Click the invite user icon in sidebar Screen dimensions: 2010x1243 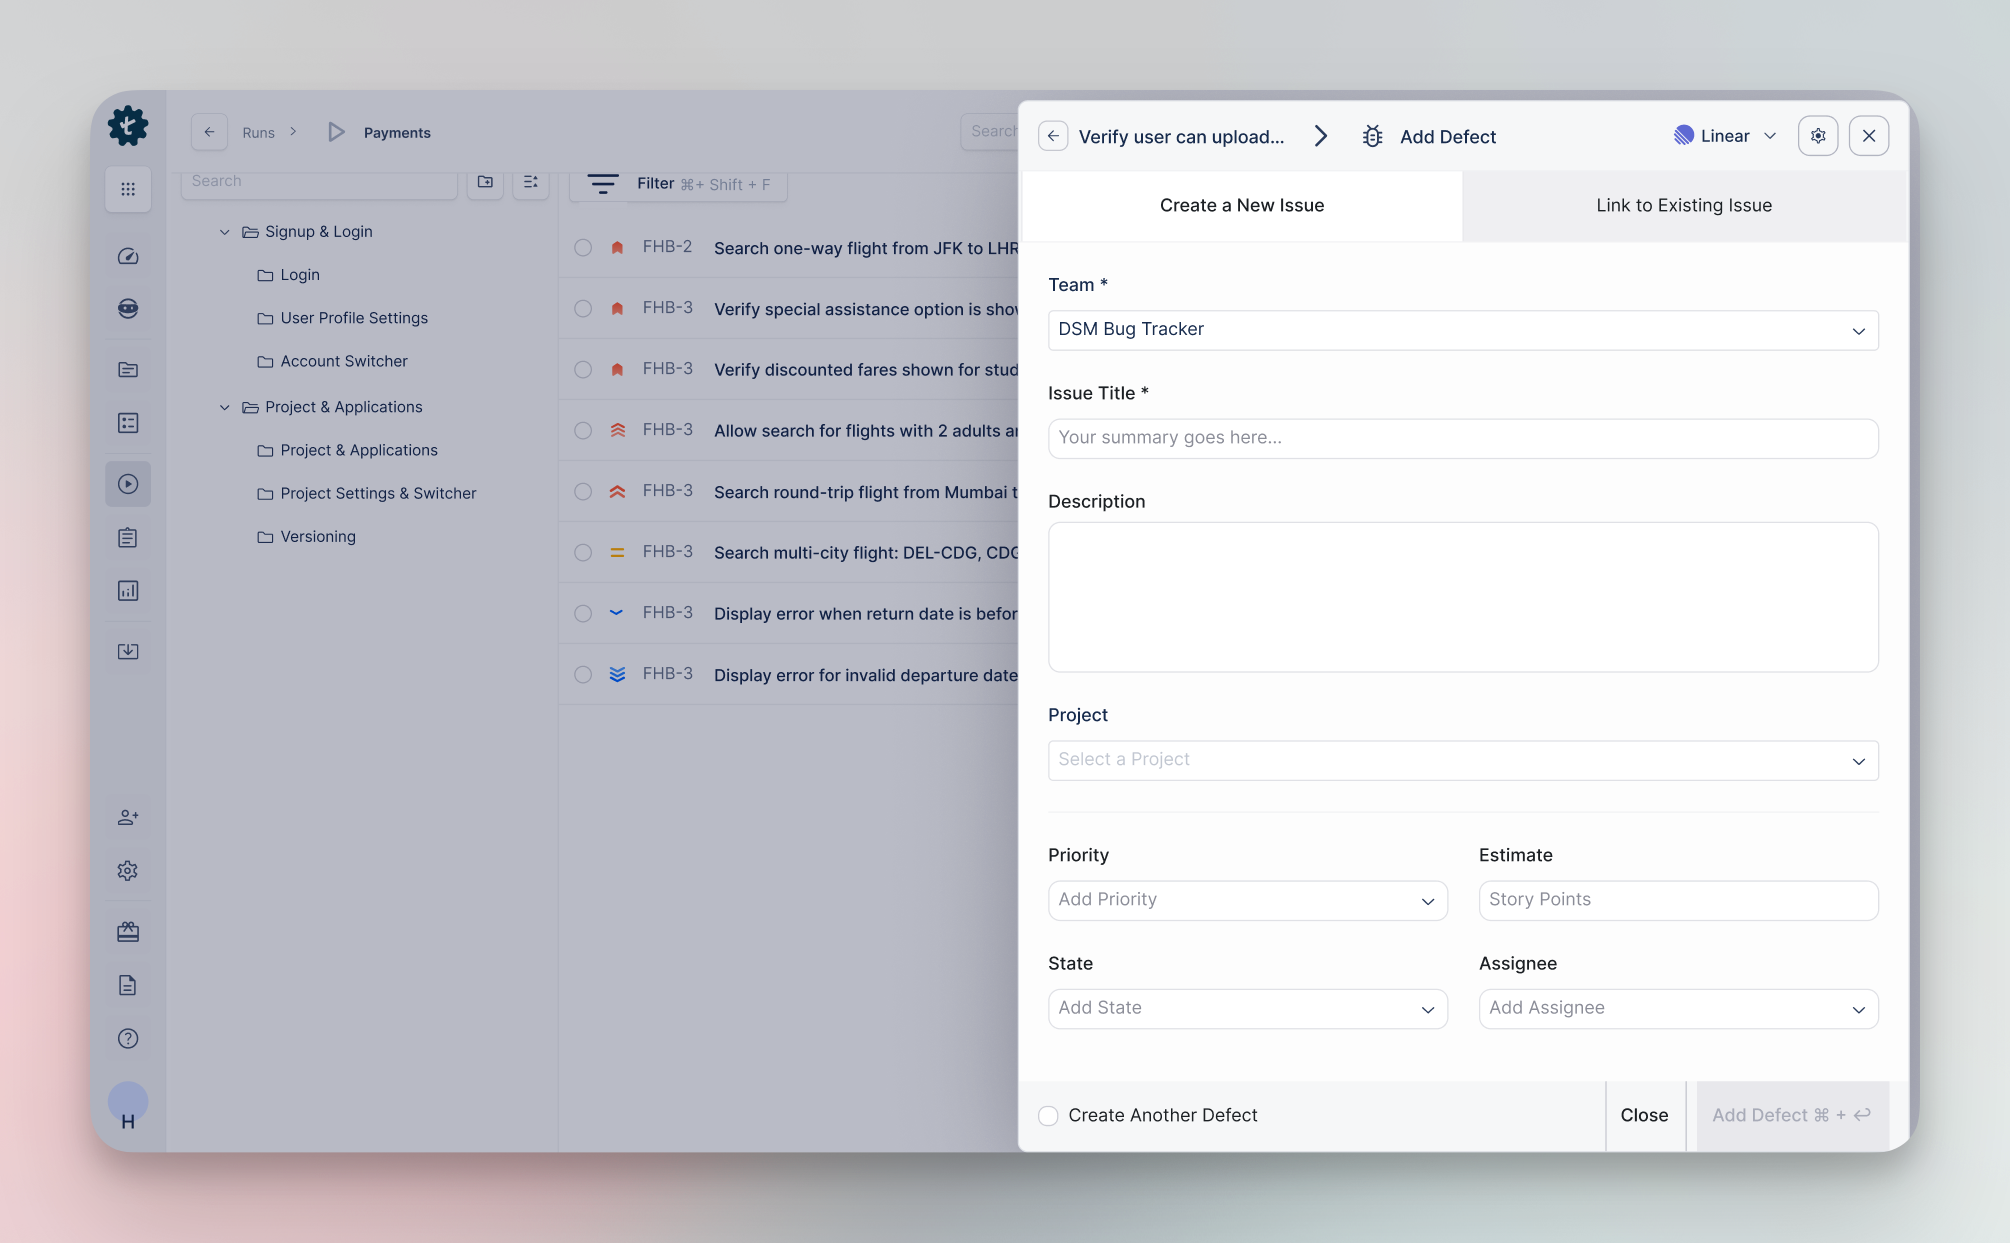(128, 817)
